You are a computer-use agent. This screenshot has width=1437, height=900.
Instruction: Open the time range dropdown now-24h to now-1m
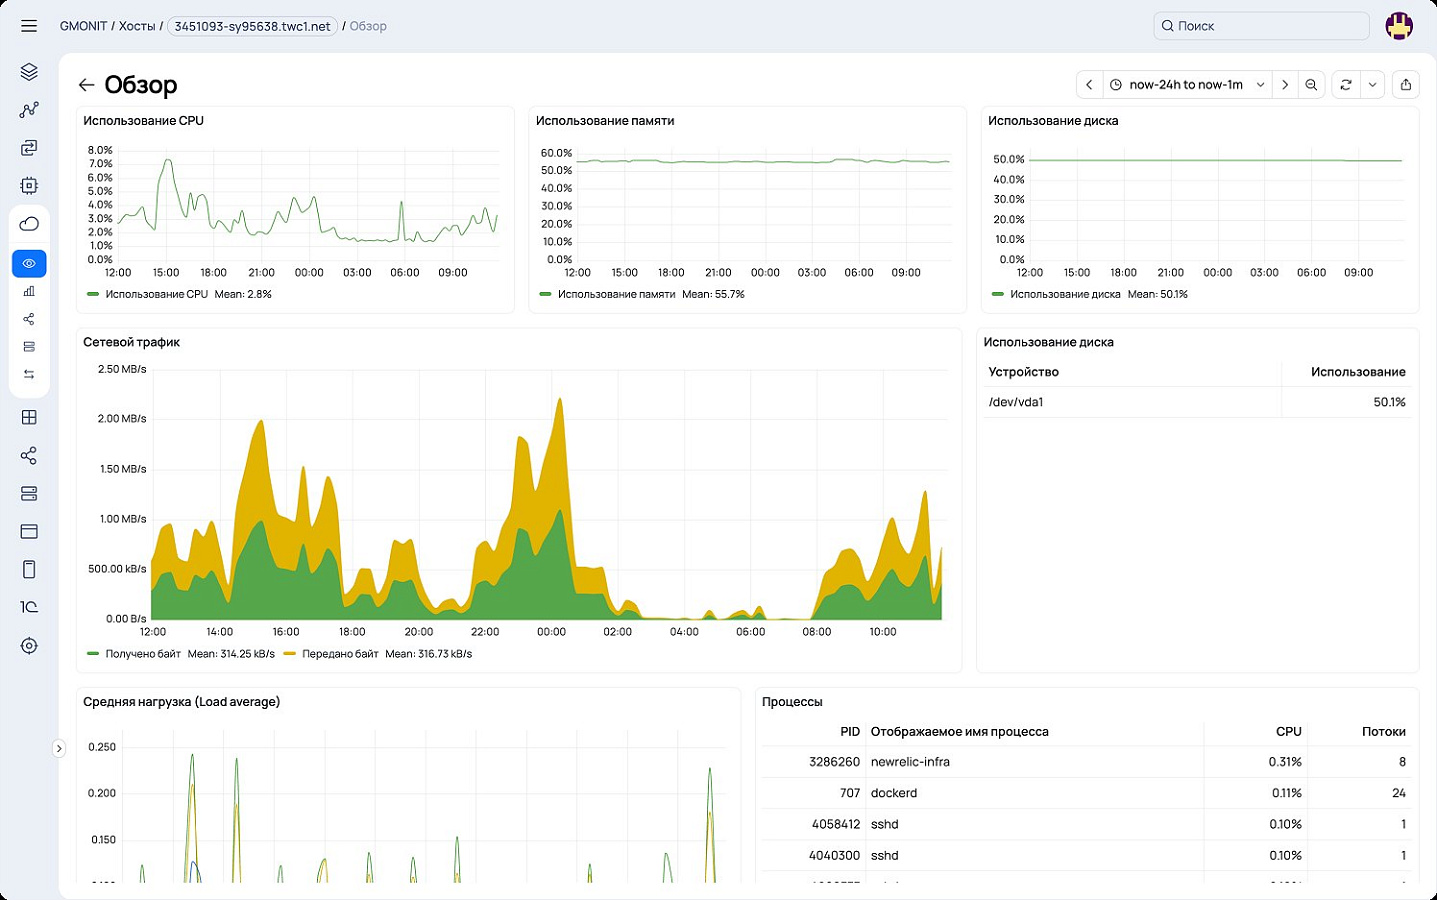pyautogui.click(x=1187, y=85)
